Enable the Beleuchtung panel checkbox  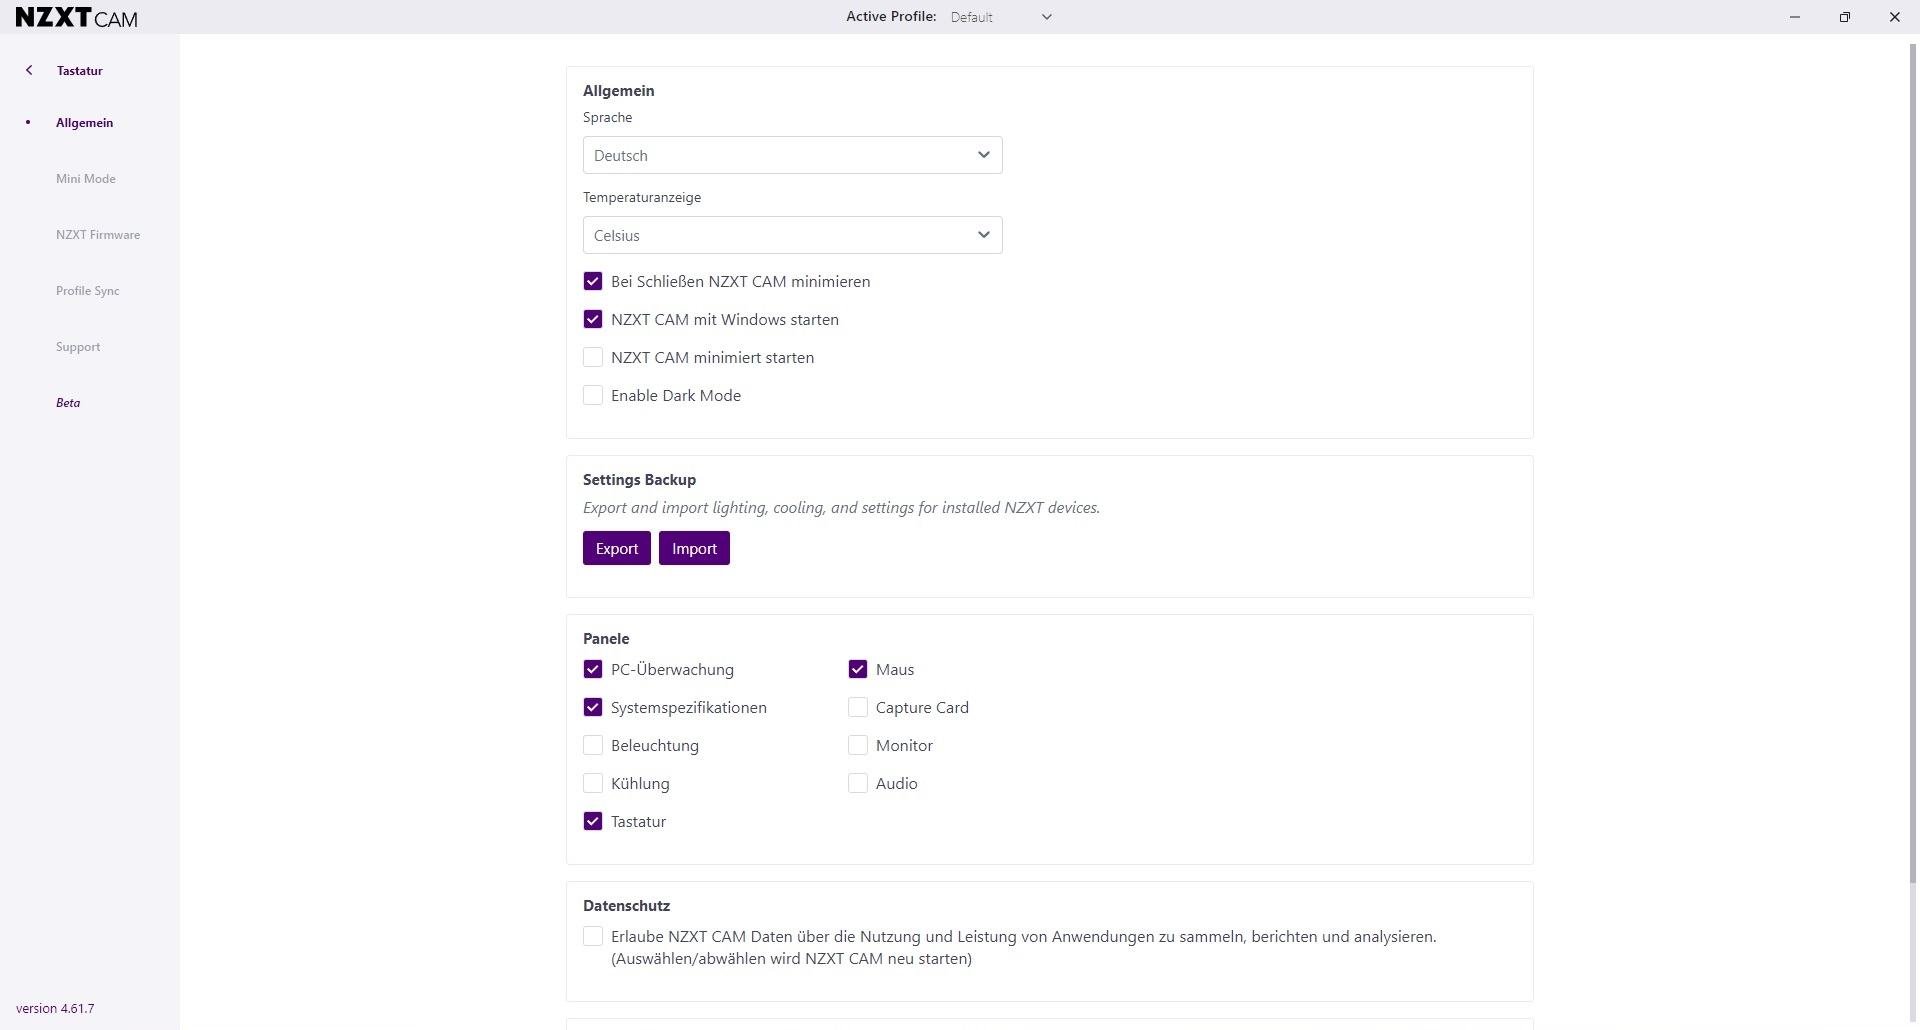click(593, 746)
